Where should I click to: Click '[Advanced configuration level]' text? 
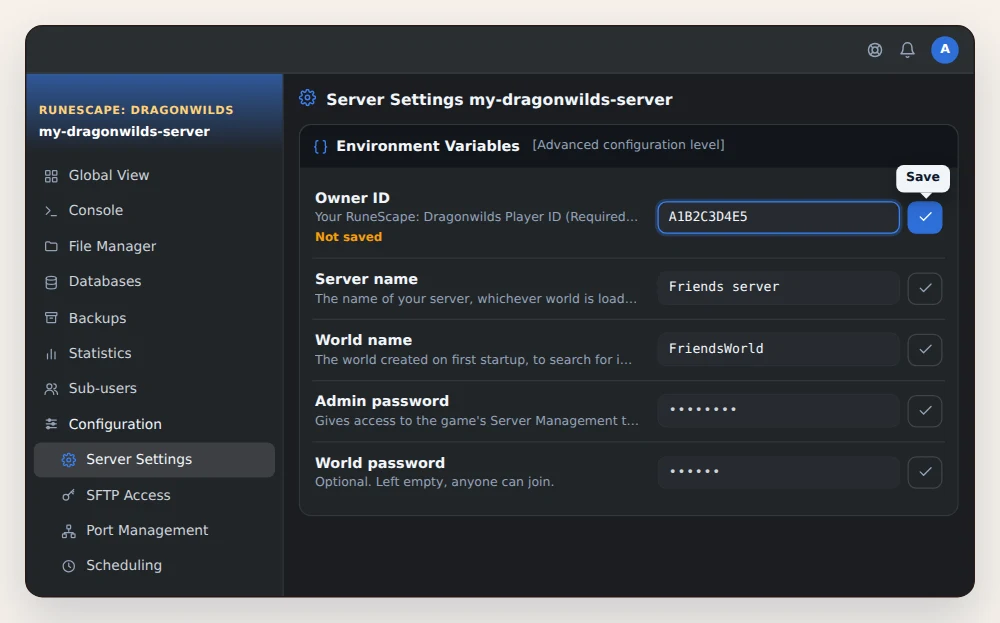pyautogui.click(x=628, y=145)
